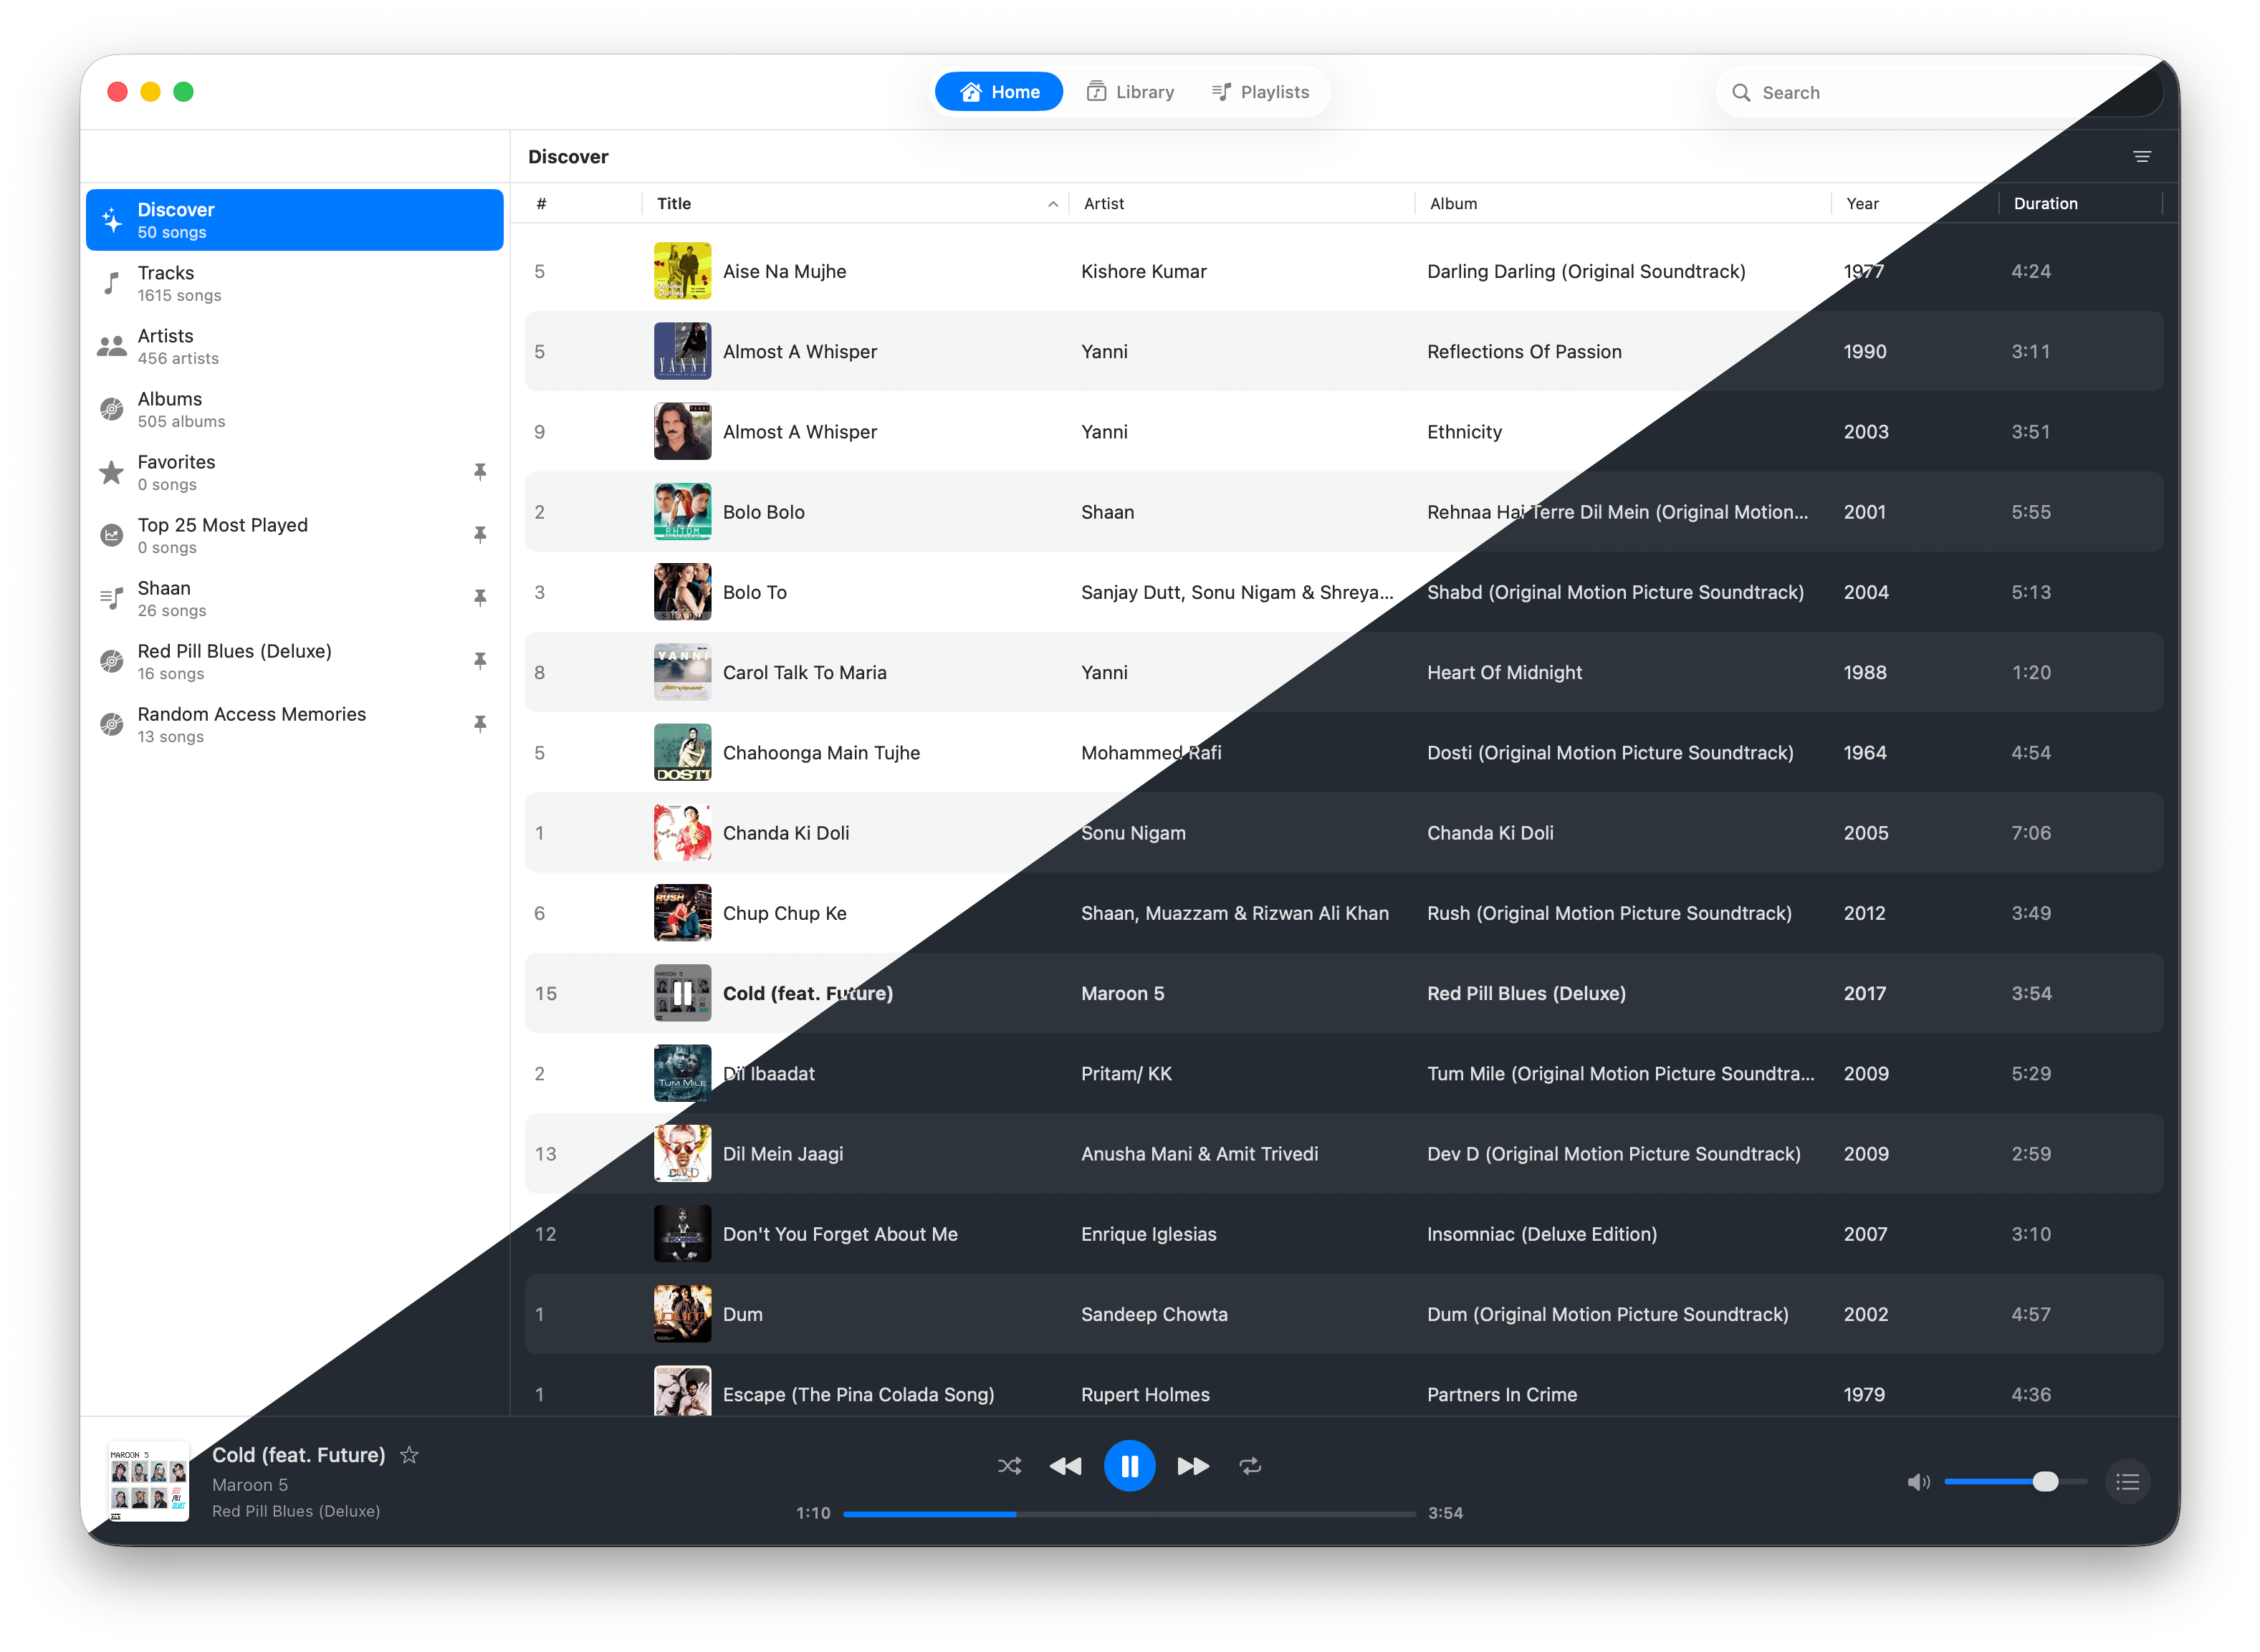Click the song progress bar
This screenshot has height=1652, width=2260.
click(1129, 1514)
